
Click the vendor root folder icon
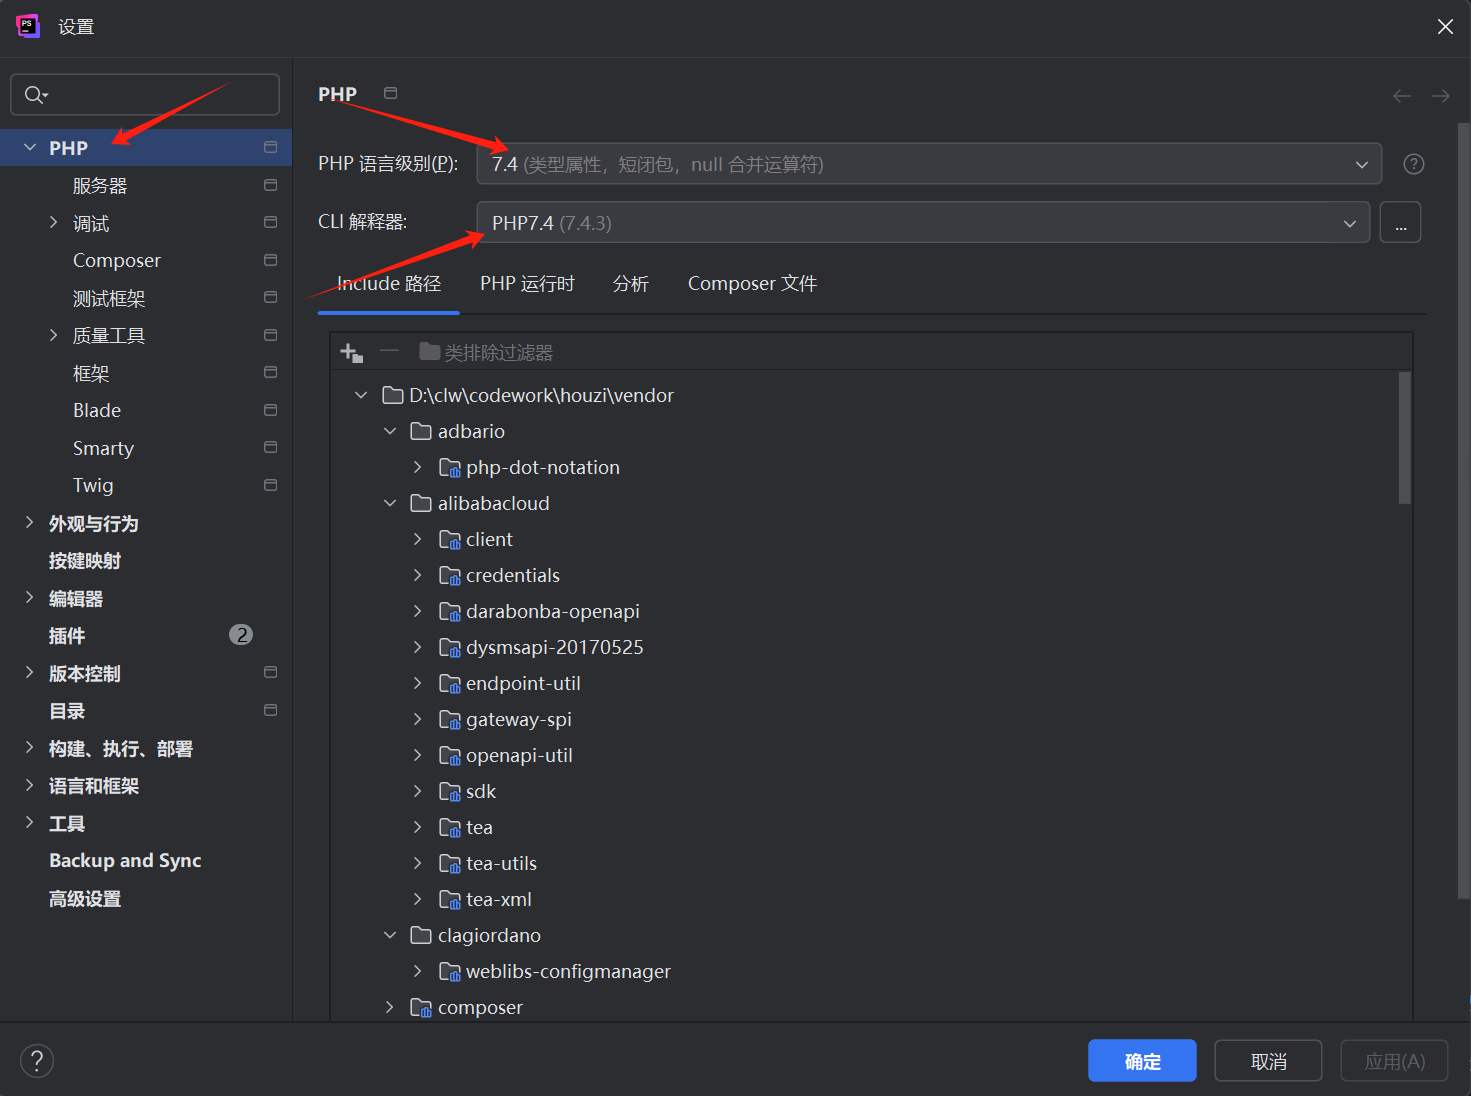[393, 395]
